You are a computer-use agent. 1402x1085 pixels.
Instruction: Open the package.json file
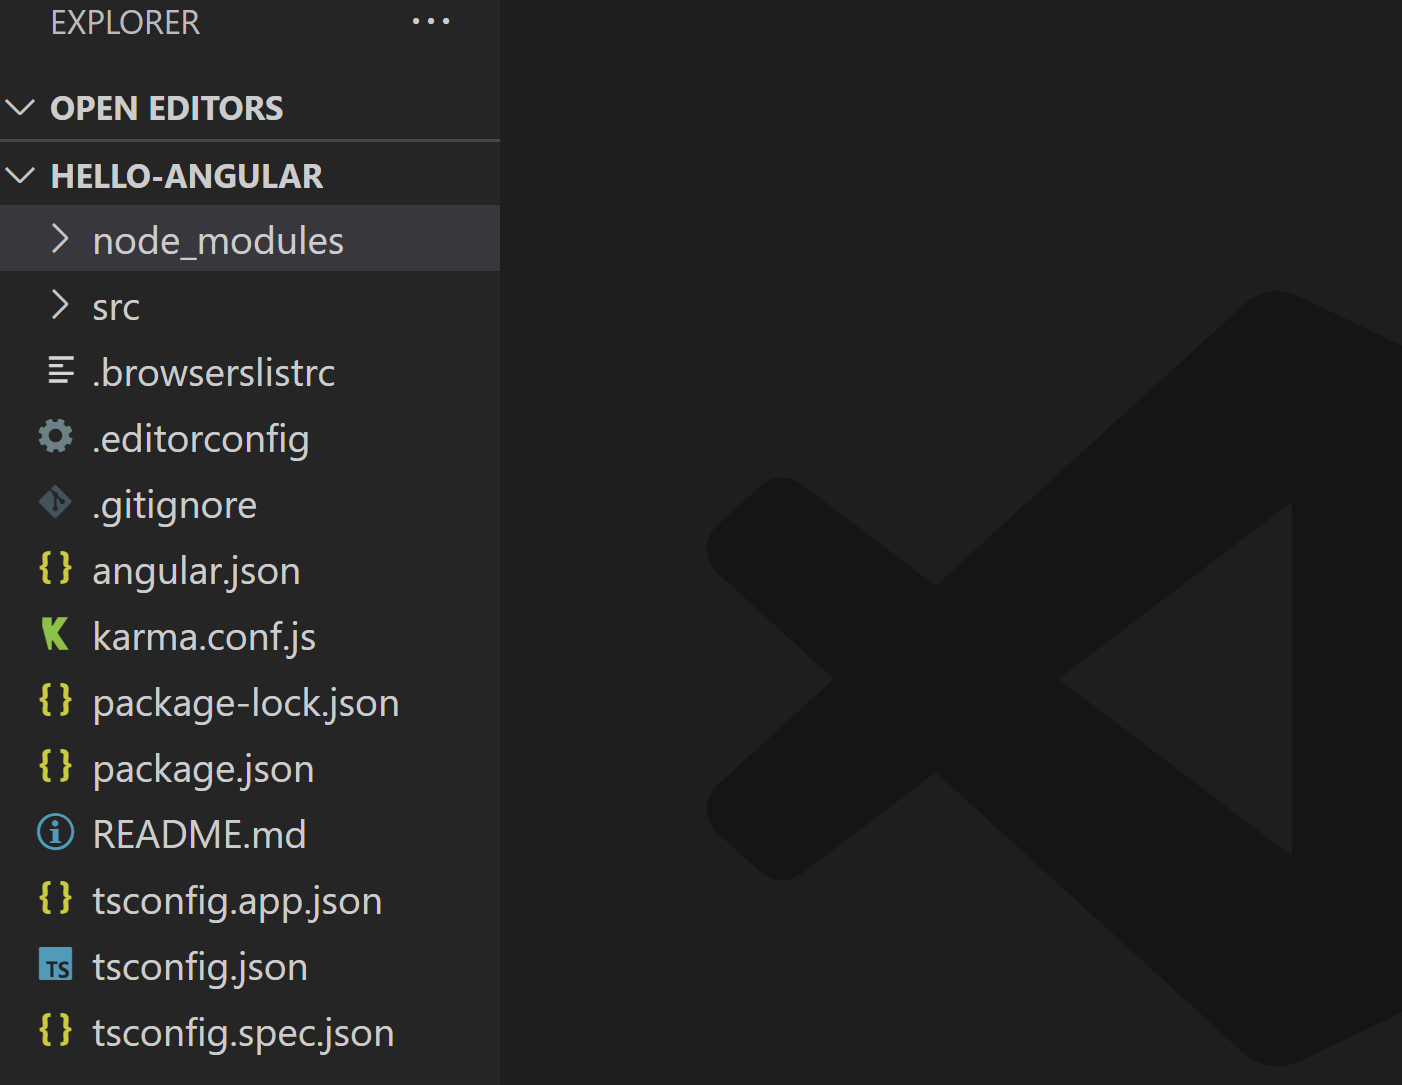tap(203, 769)
